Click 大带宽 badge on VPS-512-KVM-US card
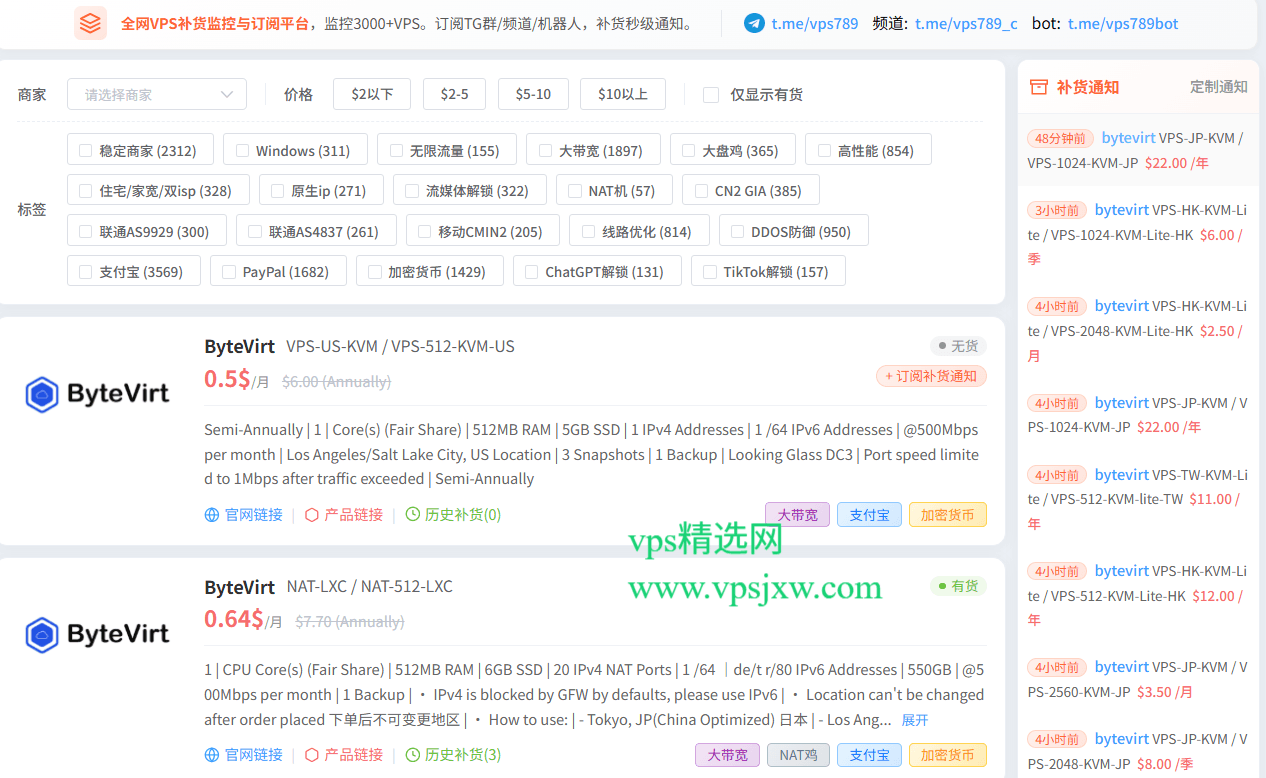Screen dimensions: 1266x778 pyautogui.click(x=798, y=515)
